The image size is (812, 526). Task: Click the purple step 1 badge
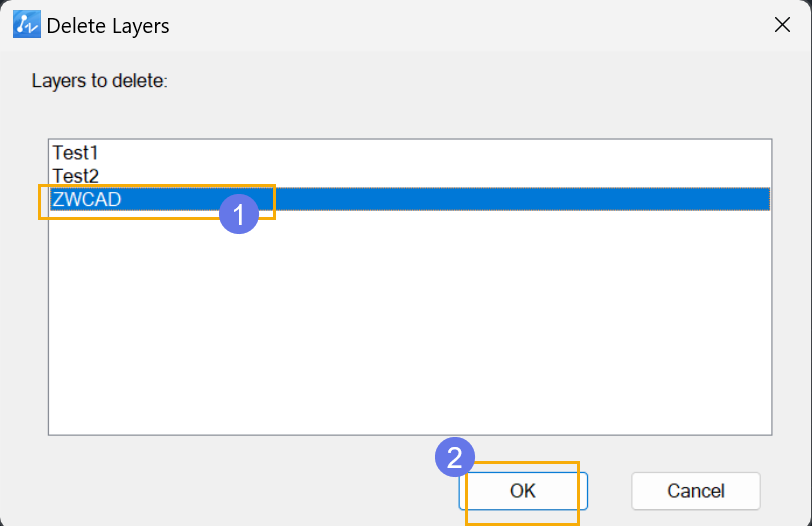click(x=239, y=214)
